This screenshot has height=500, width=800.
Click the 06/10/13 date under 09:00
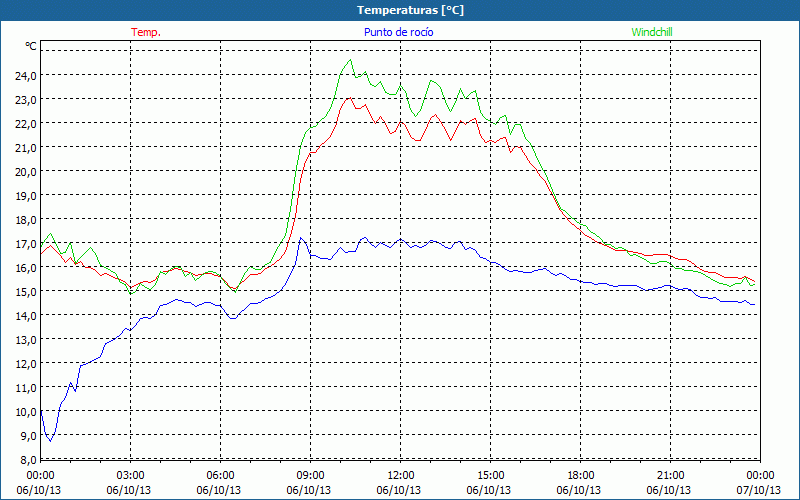[309, 490]
